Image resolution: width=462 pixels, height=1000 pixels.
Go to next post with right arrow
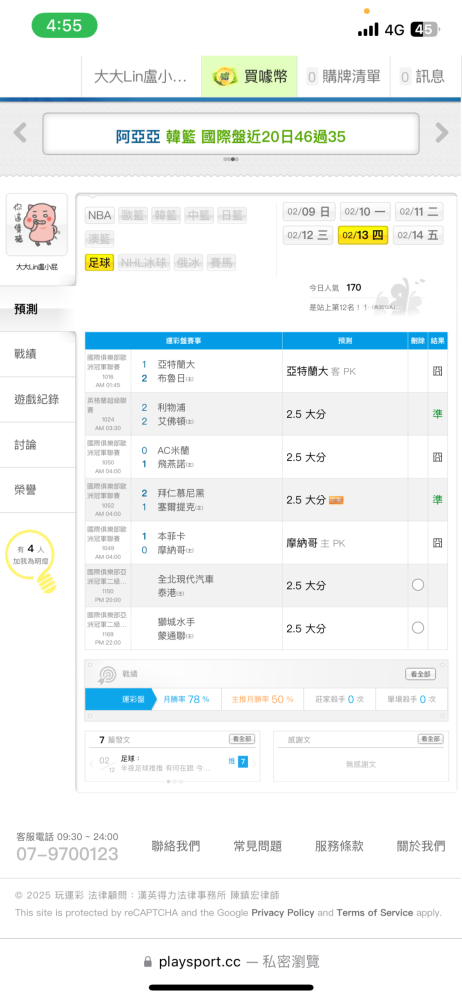click(255, 763)
